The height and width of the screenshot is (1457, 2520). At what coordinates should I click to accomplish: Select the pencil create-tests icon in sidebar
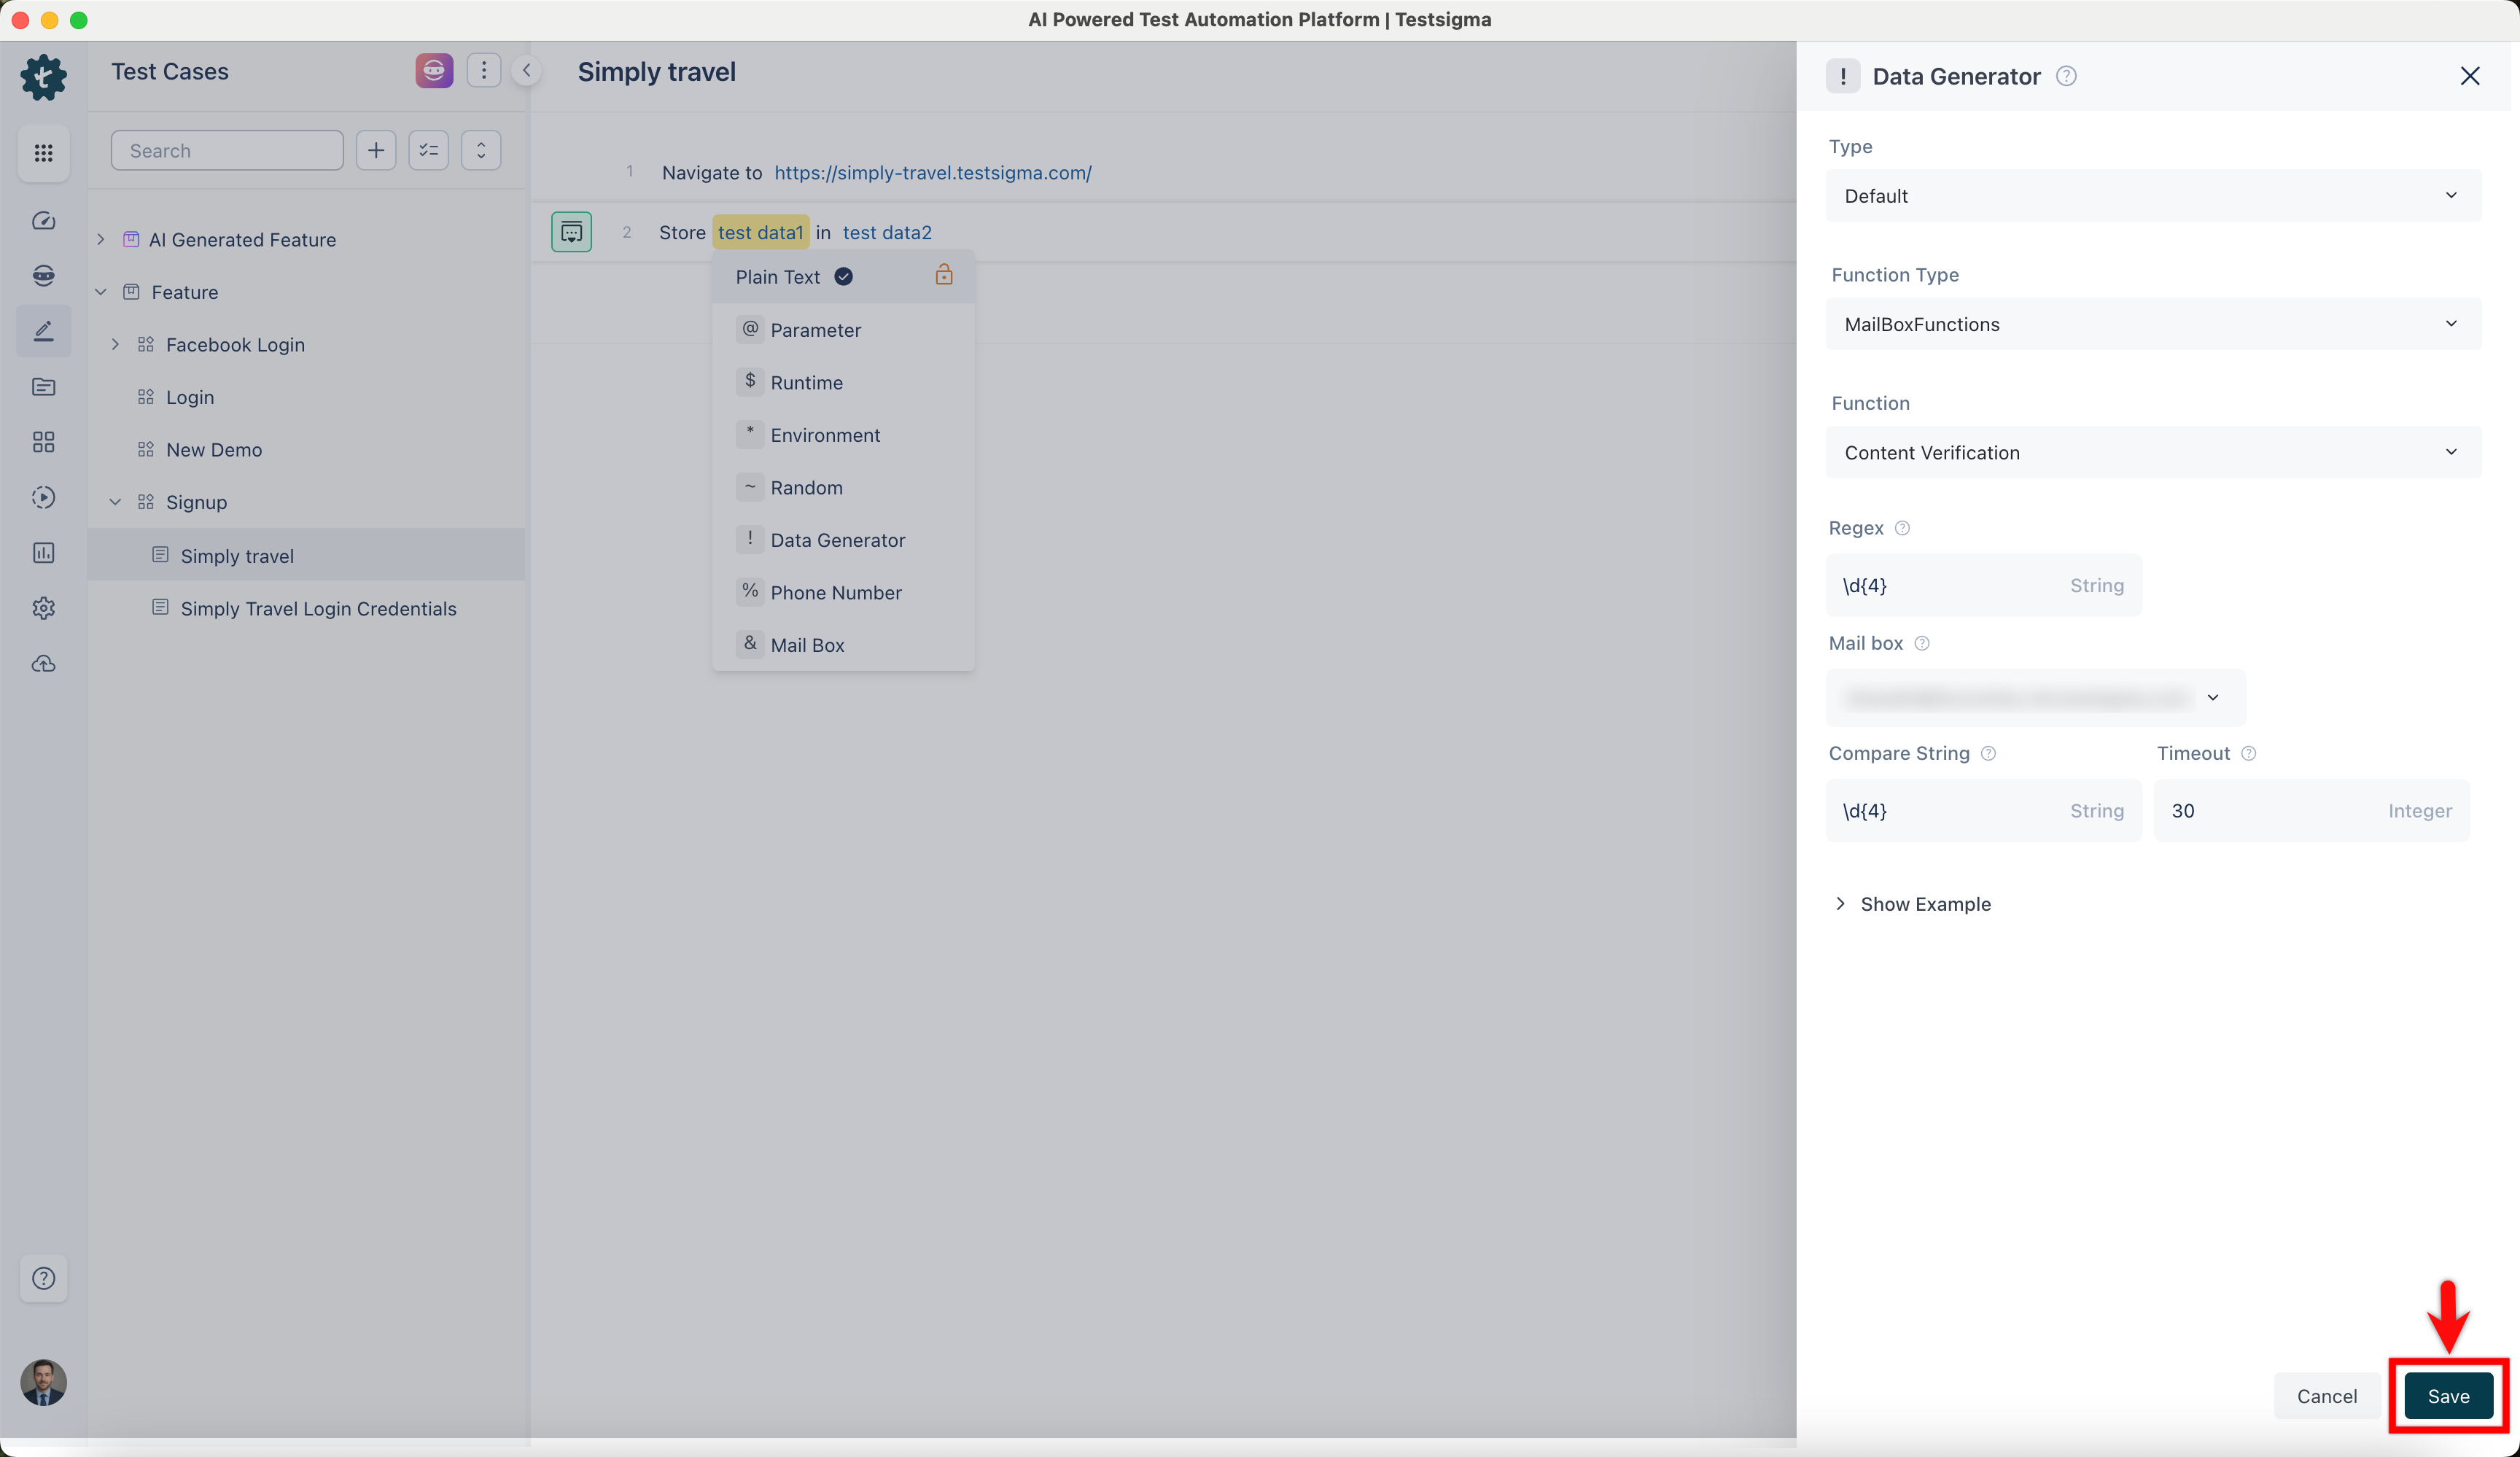pyautogui.click(x=43, y=331)
